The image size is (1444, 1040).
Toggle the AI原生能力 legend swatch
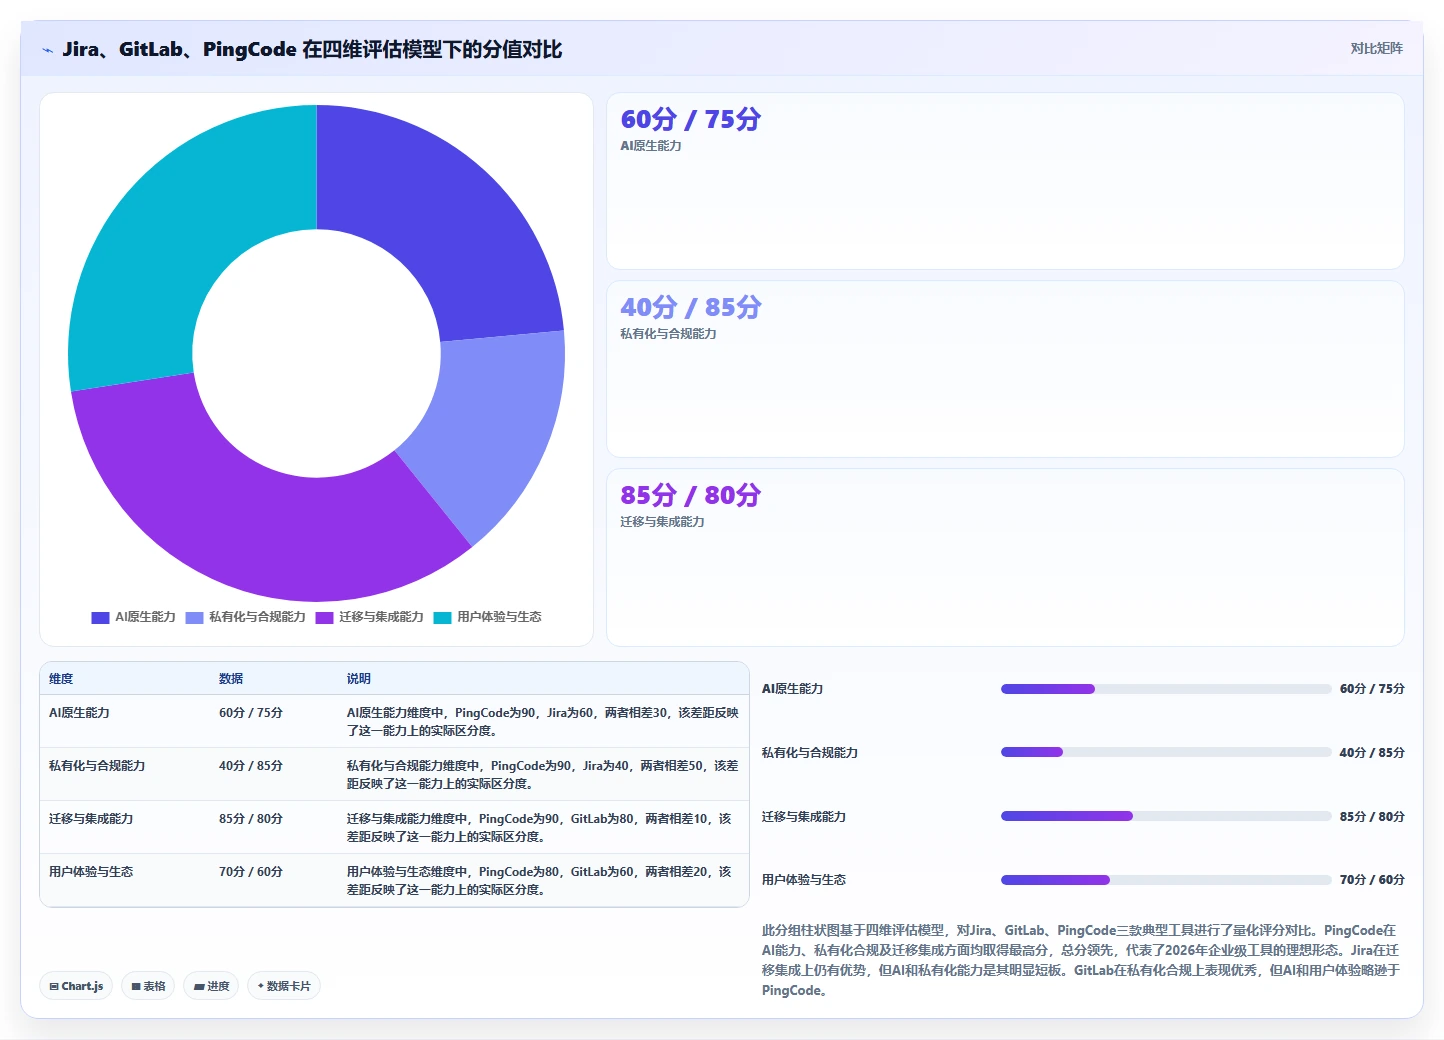(x=100, y=618)
